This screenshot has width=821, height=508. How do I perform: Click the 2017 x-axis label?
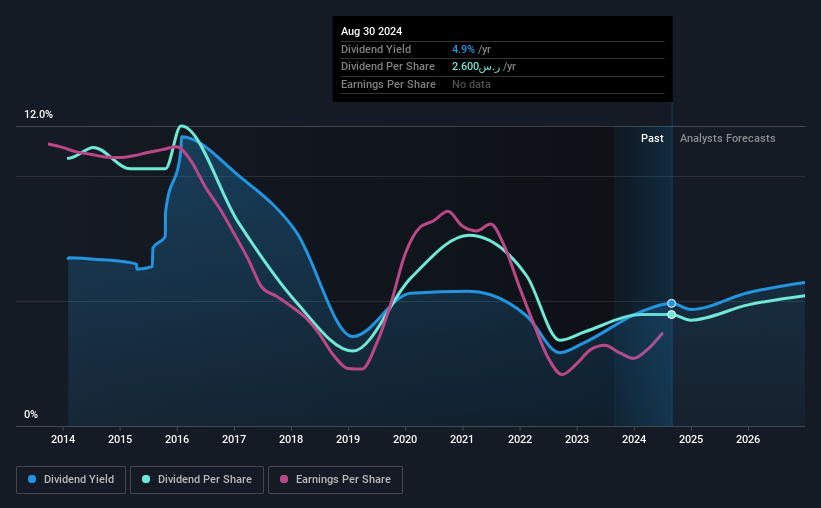point(234,439)
